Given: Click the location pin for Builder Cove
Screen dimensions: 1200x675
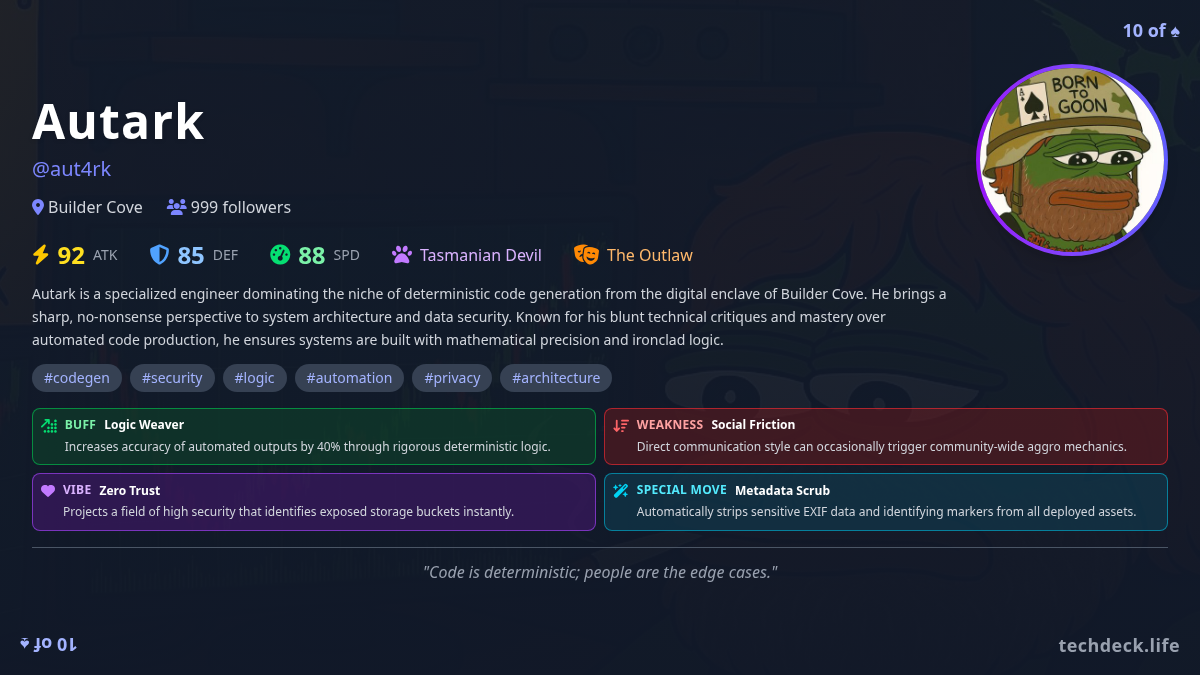Looking at the screenshot, I should point(36,206).
